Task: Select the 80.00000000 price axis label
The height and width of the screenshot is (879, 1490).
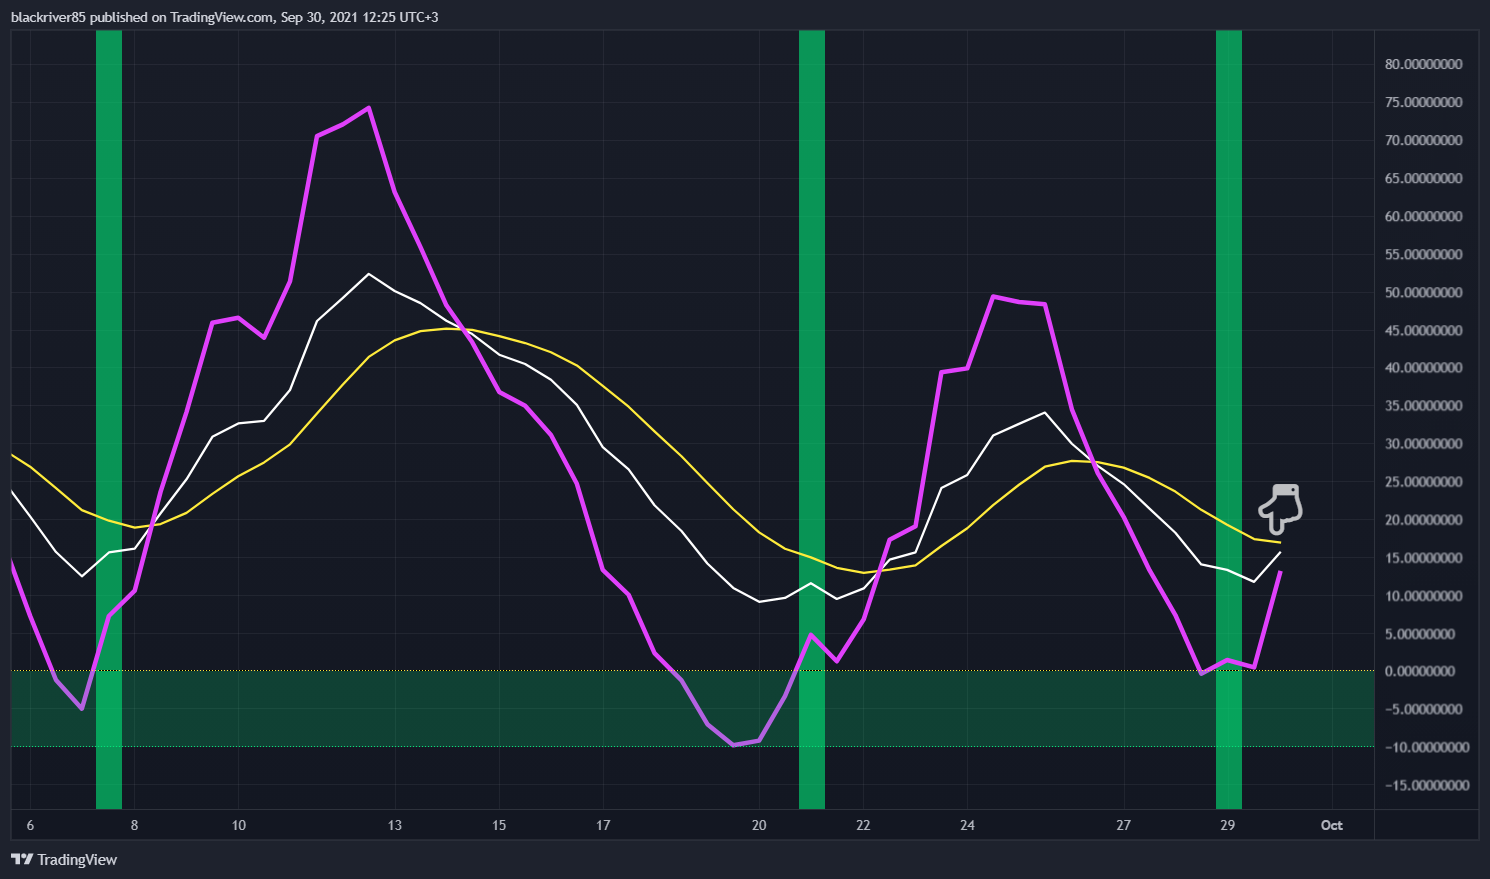Action: pos(1423,64)
